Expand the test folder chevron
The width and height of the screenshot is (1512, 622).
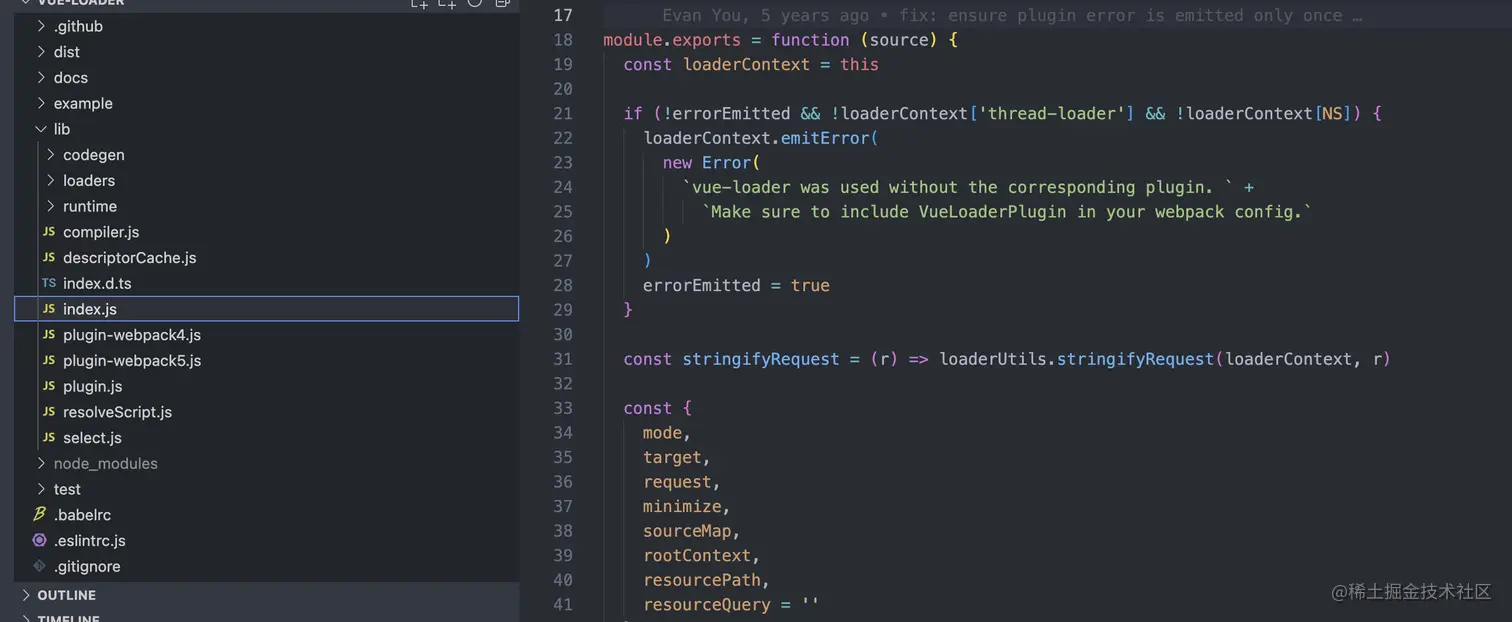[41, 489]
